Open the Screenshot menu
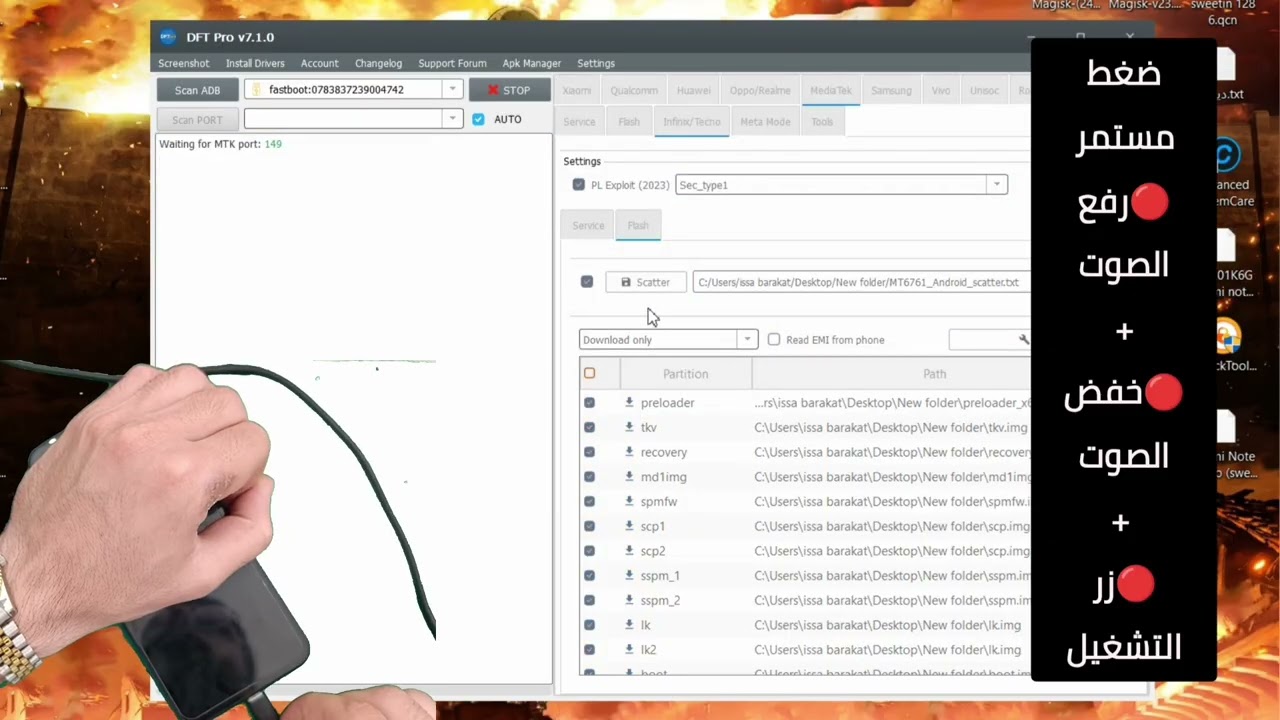 (184, 63)
